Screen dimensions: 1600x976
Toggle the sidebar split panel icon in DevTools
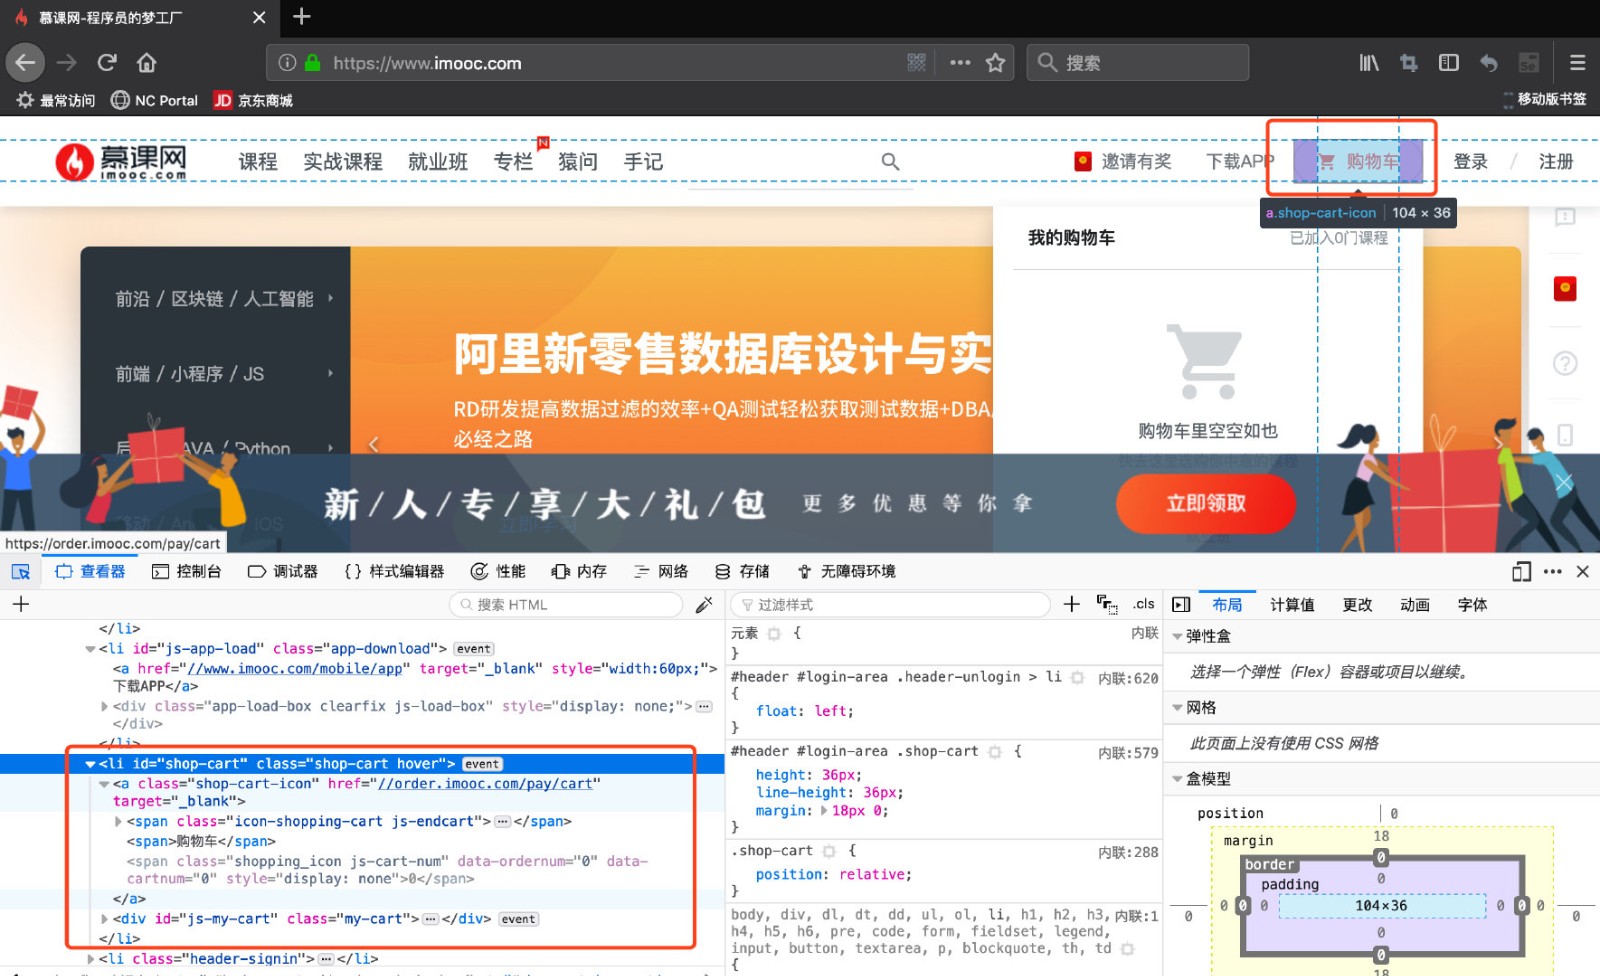(x=1181, y=604)
